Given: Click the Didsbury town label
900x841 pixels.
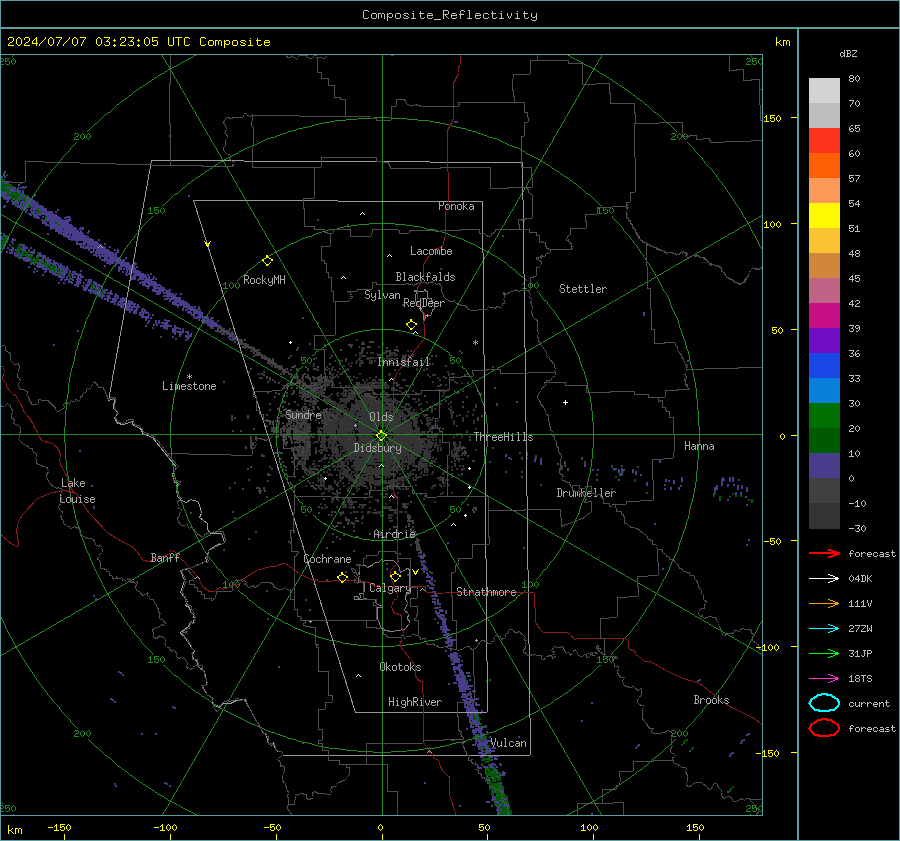Looking at the screenshot, I should coord(377,448).
